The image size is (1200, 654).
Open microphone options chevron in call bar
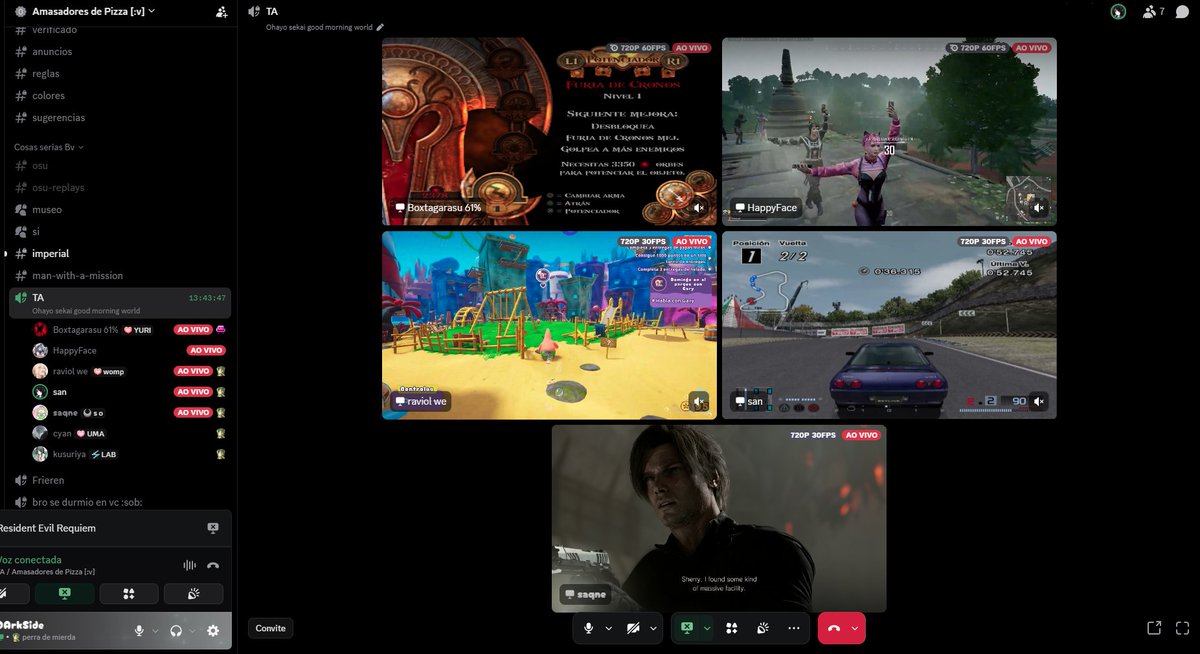click(608, 628)
